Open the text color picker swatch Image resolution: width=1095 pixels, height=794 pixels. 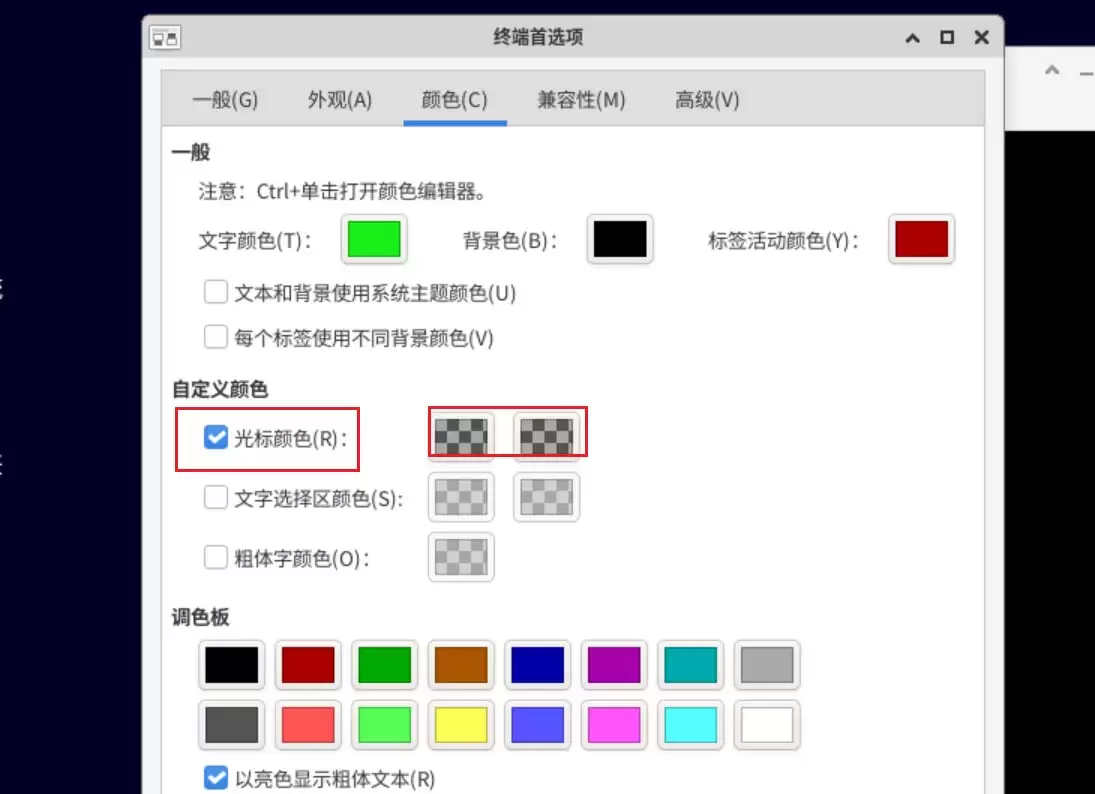coord(374,239)
